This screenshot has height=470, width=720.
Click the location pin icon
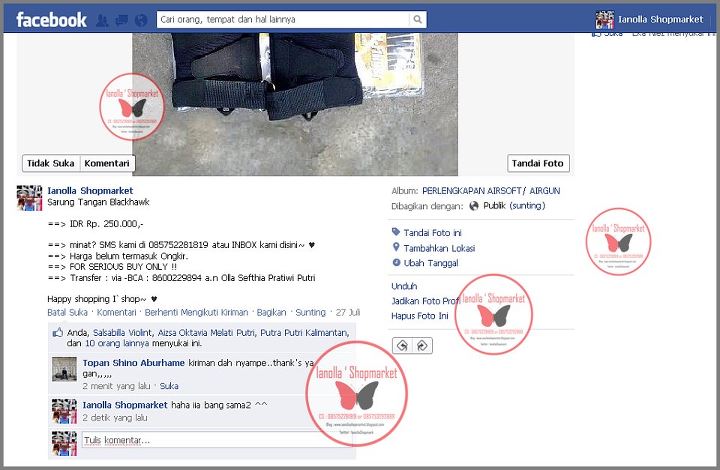pyautogui.click(x=396, y=247)
